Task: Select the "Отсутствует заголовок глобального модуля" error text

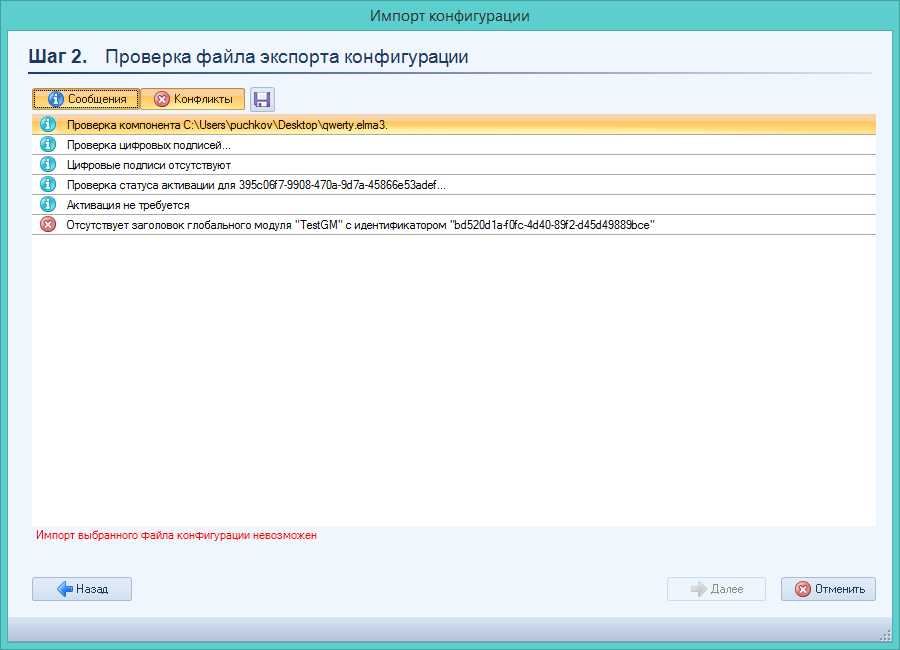Action: coord(360,225)
